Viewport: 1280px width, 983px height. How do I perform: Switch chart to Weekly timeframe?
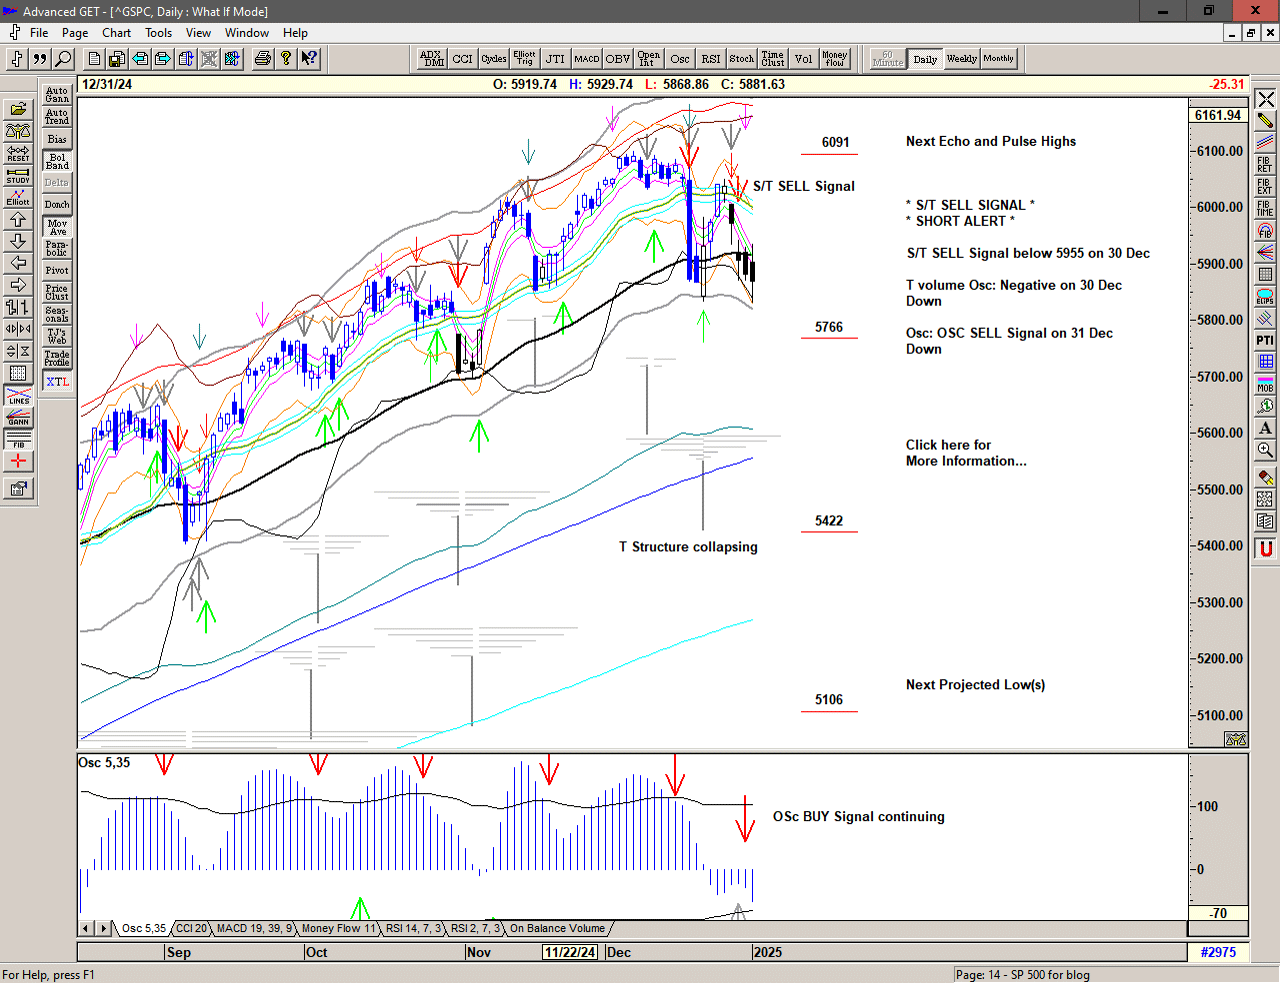point(961,59)
